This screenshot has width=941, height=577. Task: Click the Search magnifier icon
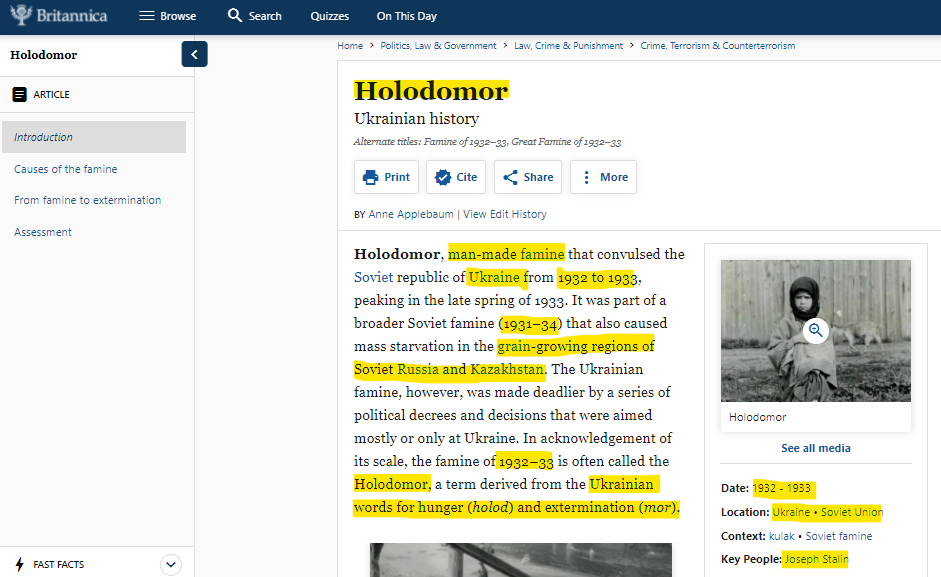[x=235, y=16]
